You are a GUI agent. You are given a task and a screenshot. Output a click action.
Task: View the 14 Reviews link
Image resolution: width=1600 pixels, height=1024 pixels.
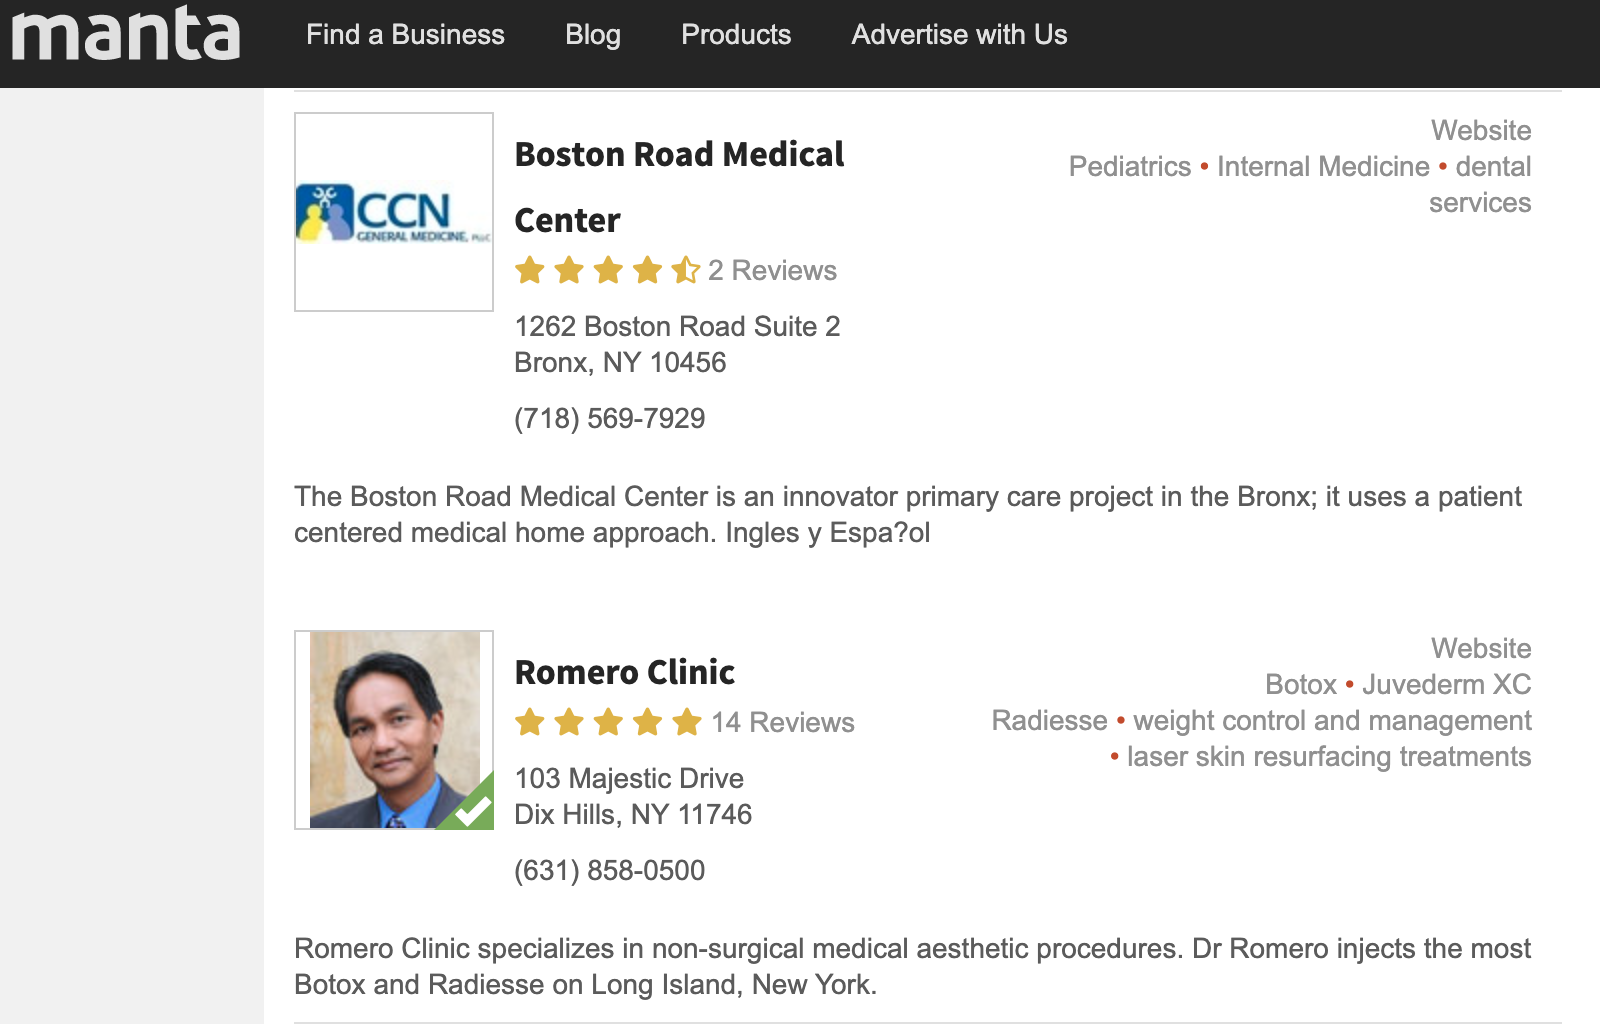pos(783,722)
